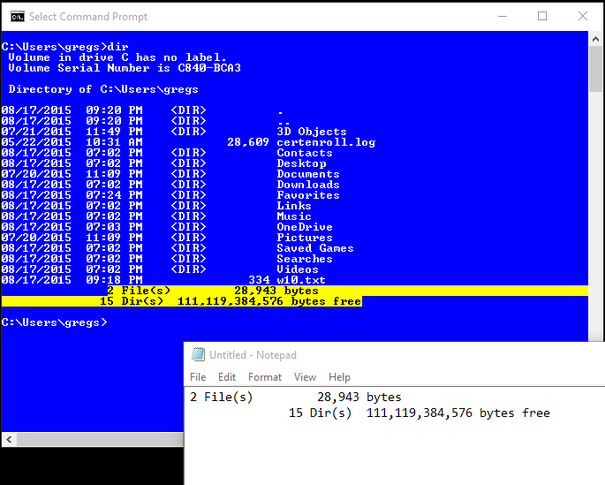The height and width of the screenshot is (485, 605).
Task: Click the '09:18 PM' time of w10.txt
Action: point(114,280)
